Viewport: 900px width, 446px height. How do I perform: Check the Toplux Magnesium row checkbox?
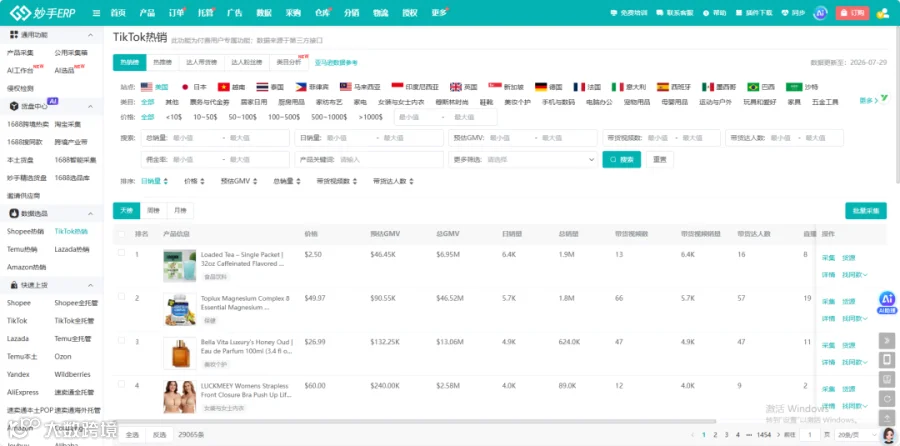[121, 296]
